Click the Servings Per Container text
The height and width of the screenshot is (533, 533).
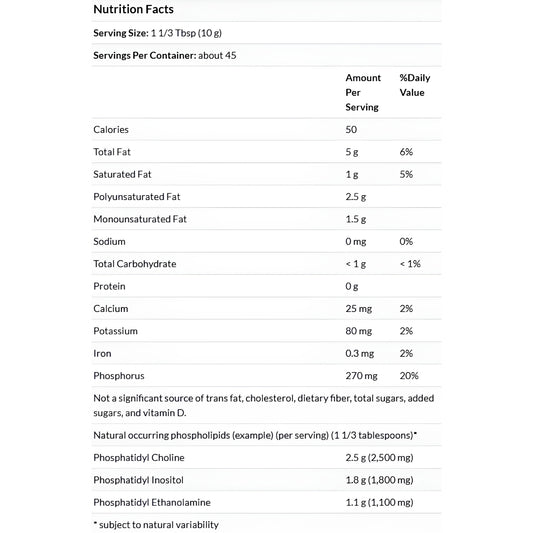pos(165,55)
